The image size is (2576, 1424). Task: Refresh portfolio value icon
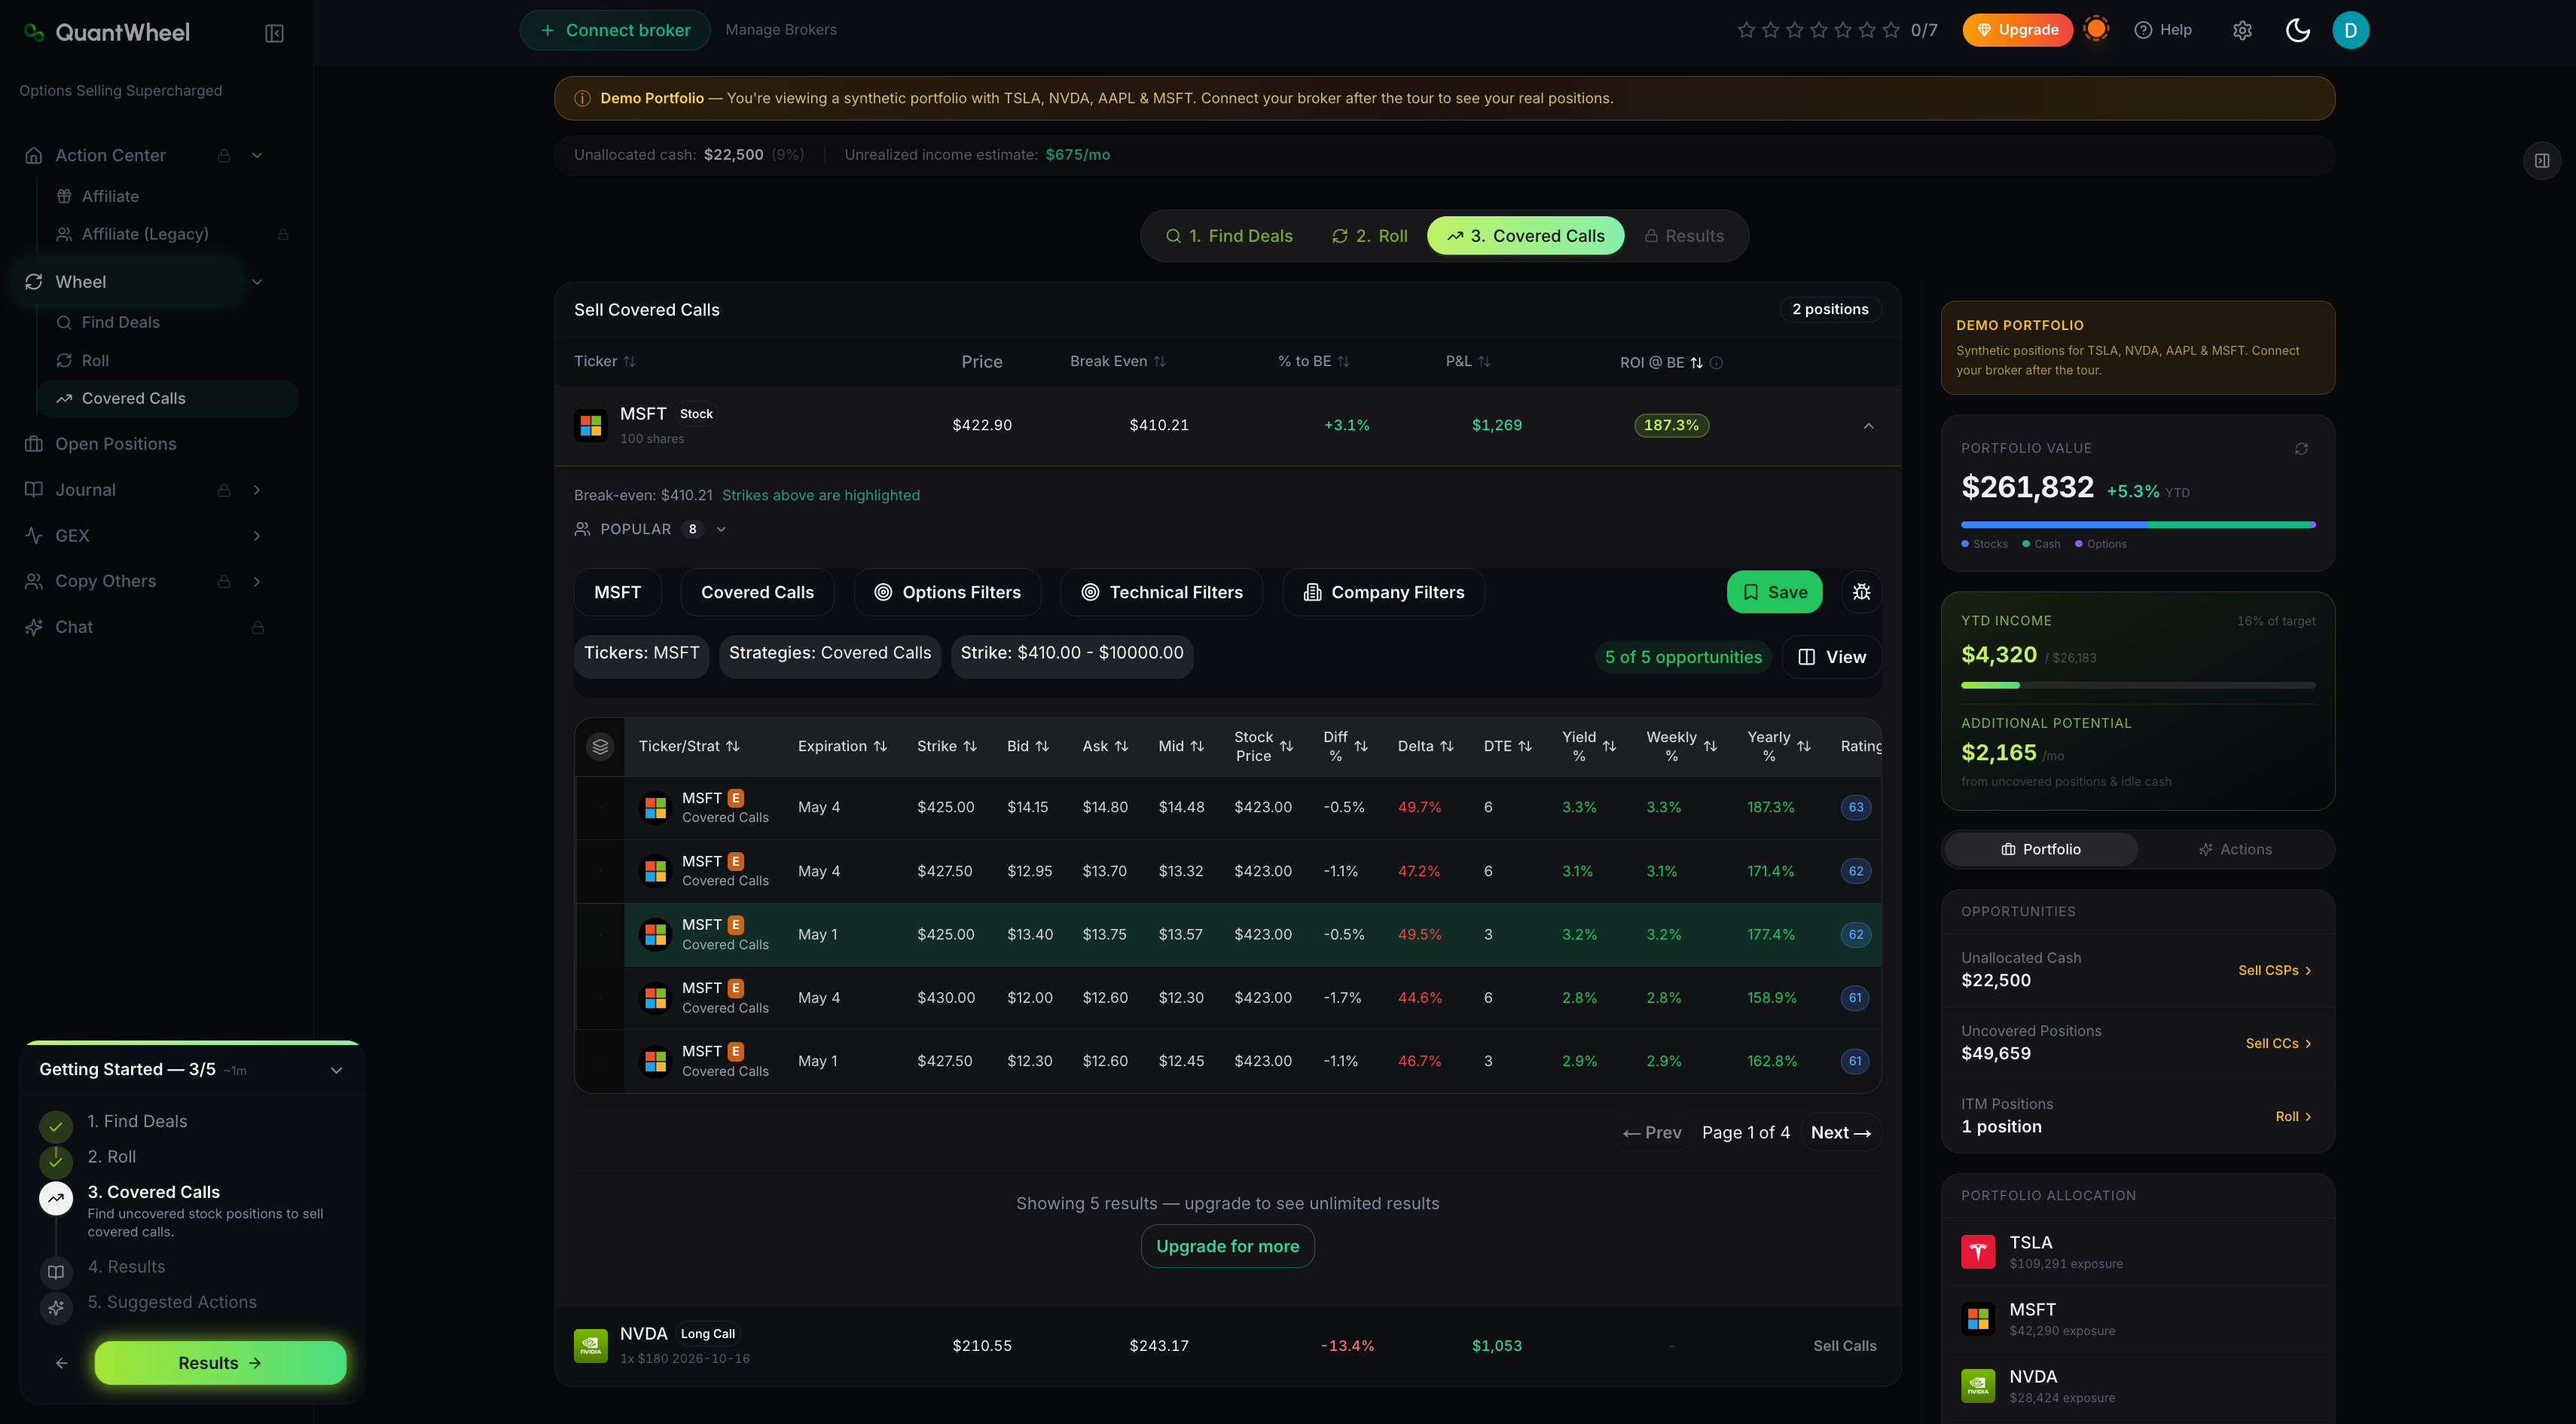tap(2301, 449)
